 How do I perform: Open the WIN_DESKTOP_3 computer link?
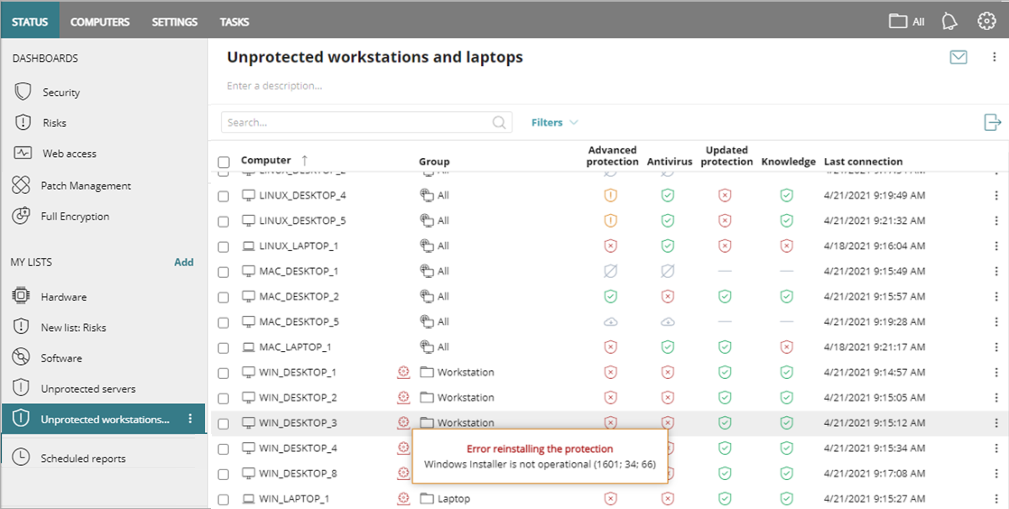[x=298, y=423]
